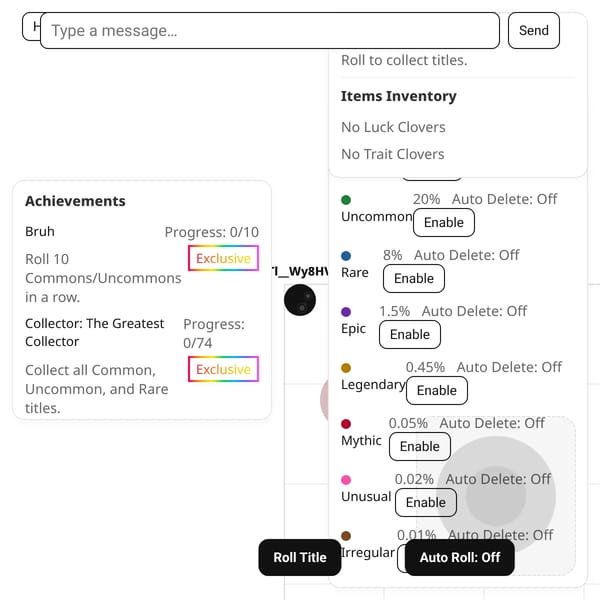Screen dimensions: 600x600
Task: Enable auto delete for Rare titles
Action: tap(414, 278)
